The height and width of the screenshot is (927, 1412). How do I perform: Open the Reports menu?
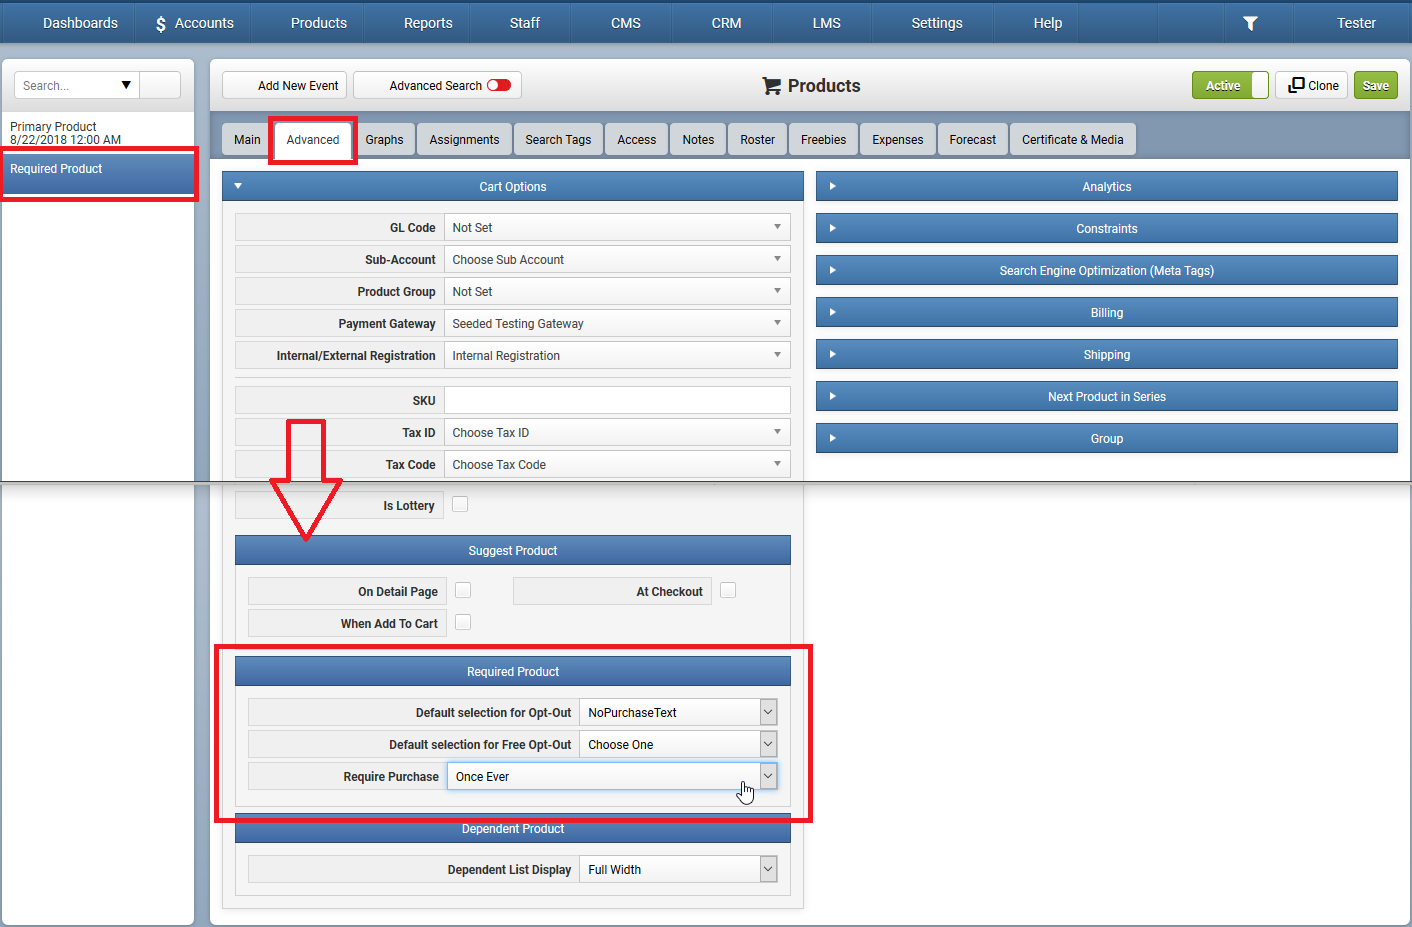click(x=428, y=23)
